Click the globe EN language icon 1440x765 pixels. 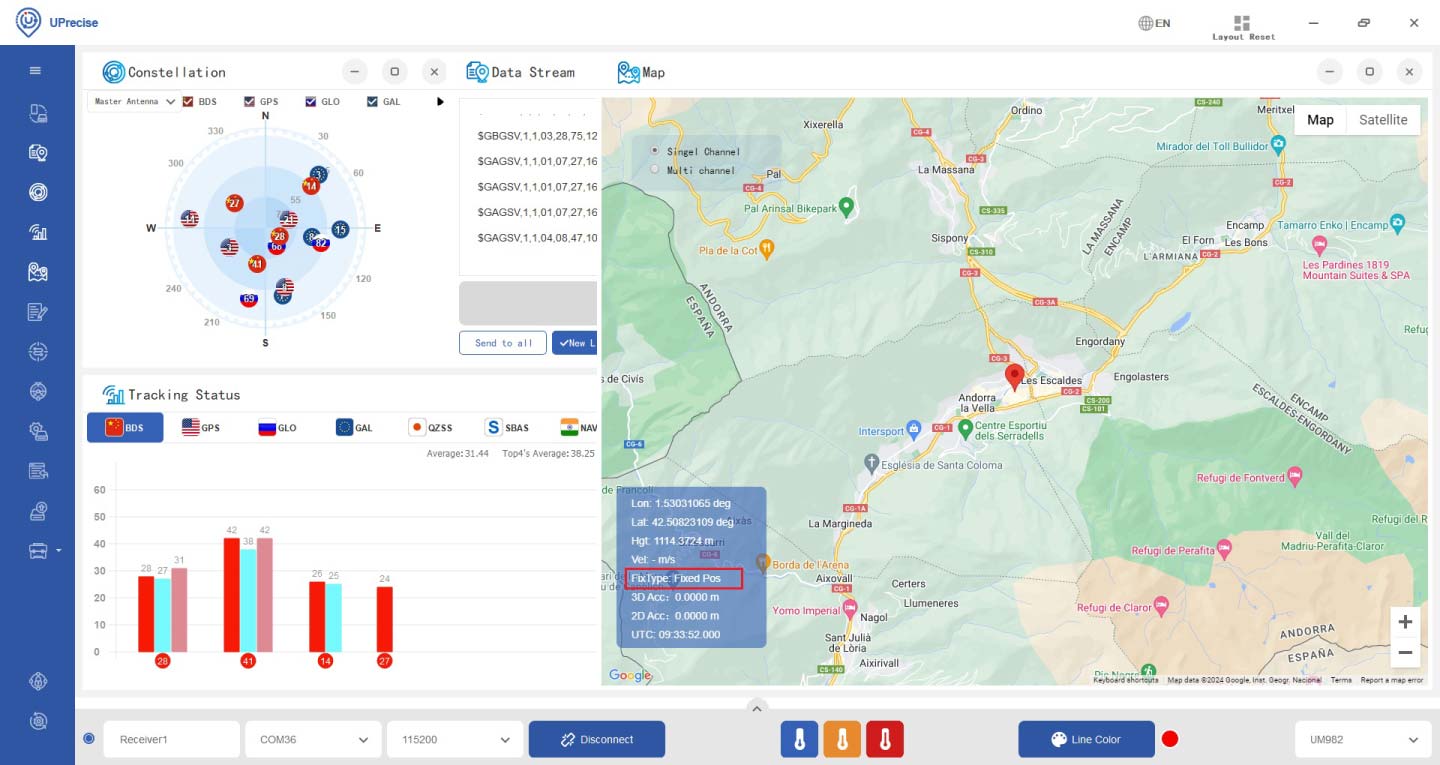[x=1154, y=23]
